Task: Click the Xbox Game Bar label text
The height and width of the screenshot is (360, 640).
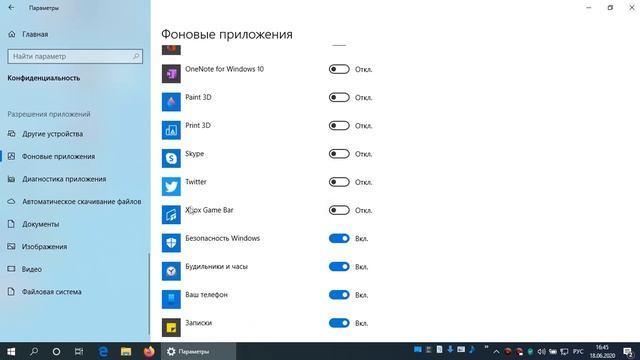Action: [x=209, y=210]
